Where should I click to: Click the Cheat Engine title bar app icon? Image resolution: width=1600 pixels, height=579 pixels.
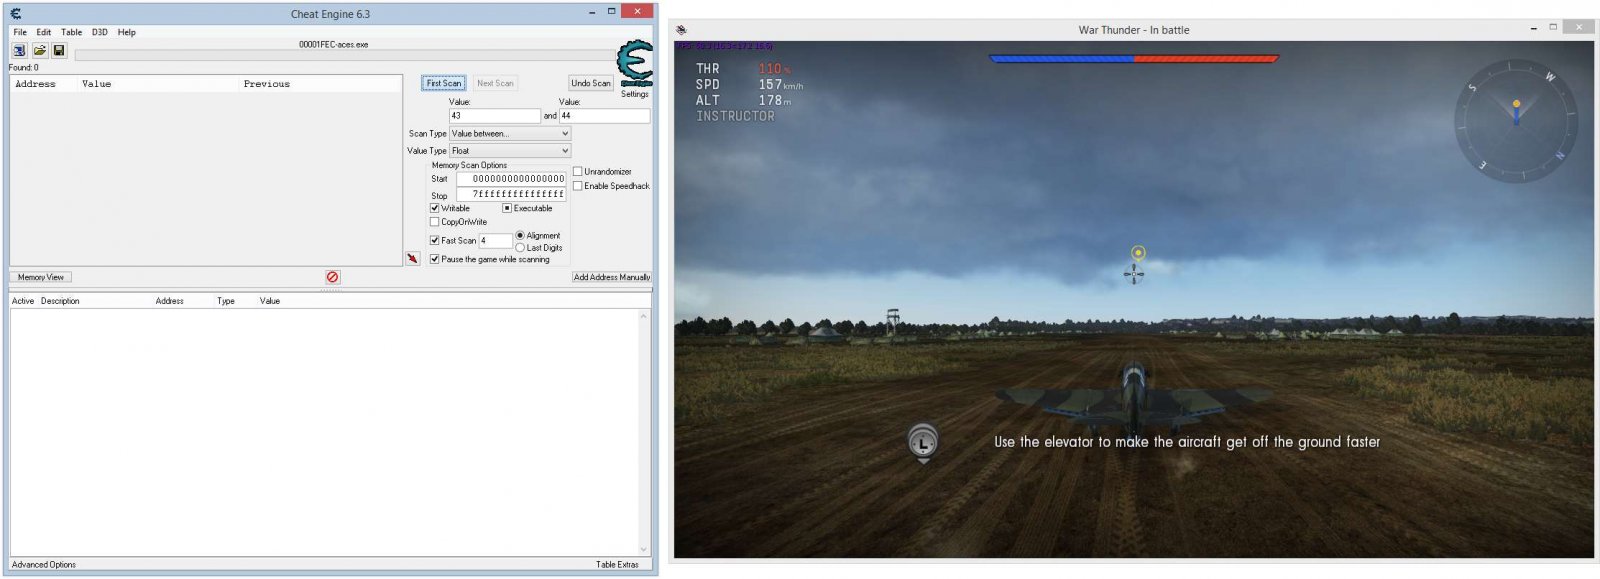15,14
